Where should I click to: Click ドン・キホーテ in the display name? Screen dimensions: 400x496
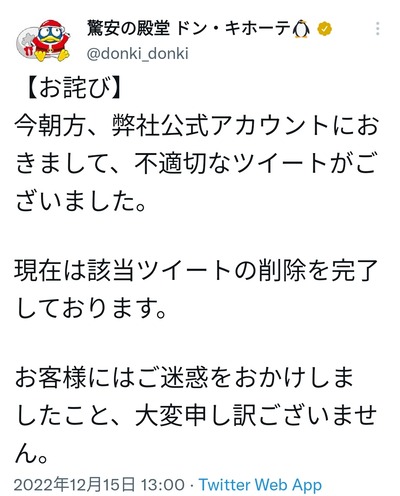[x=233, y=29]
